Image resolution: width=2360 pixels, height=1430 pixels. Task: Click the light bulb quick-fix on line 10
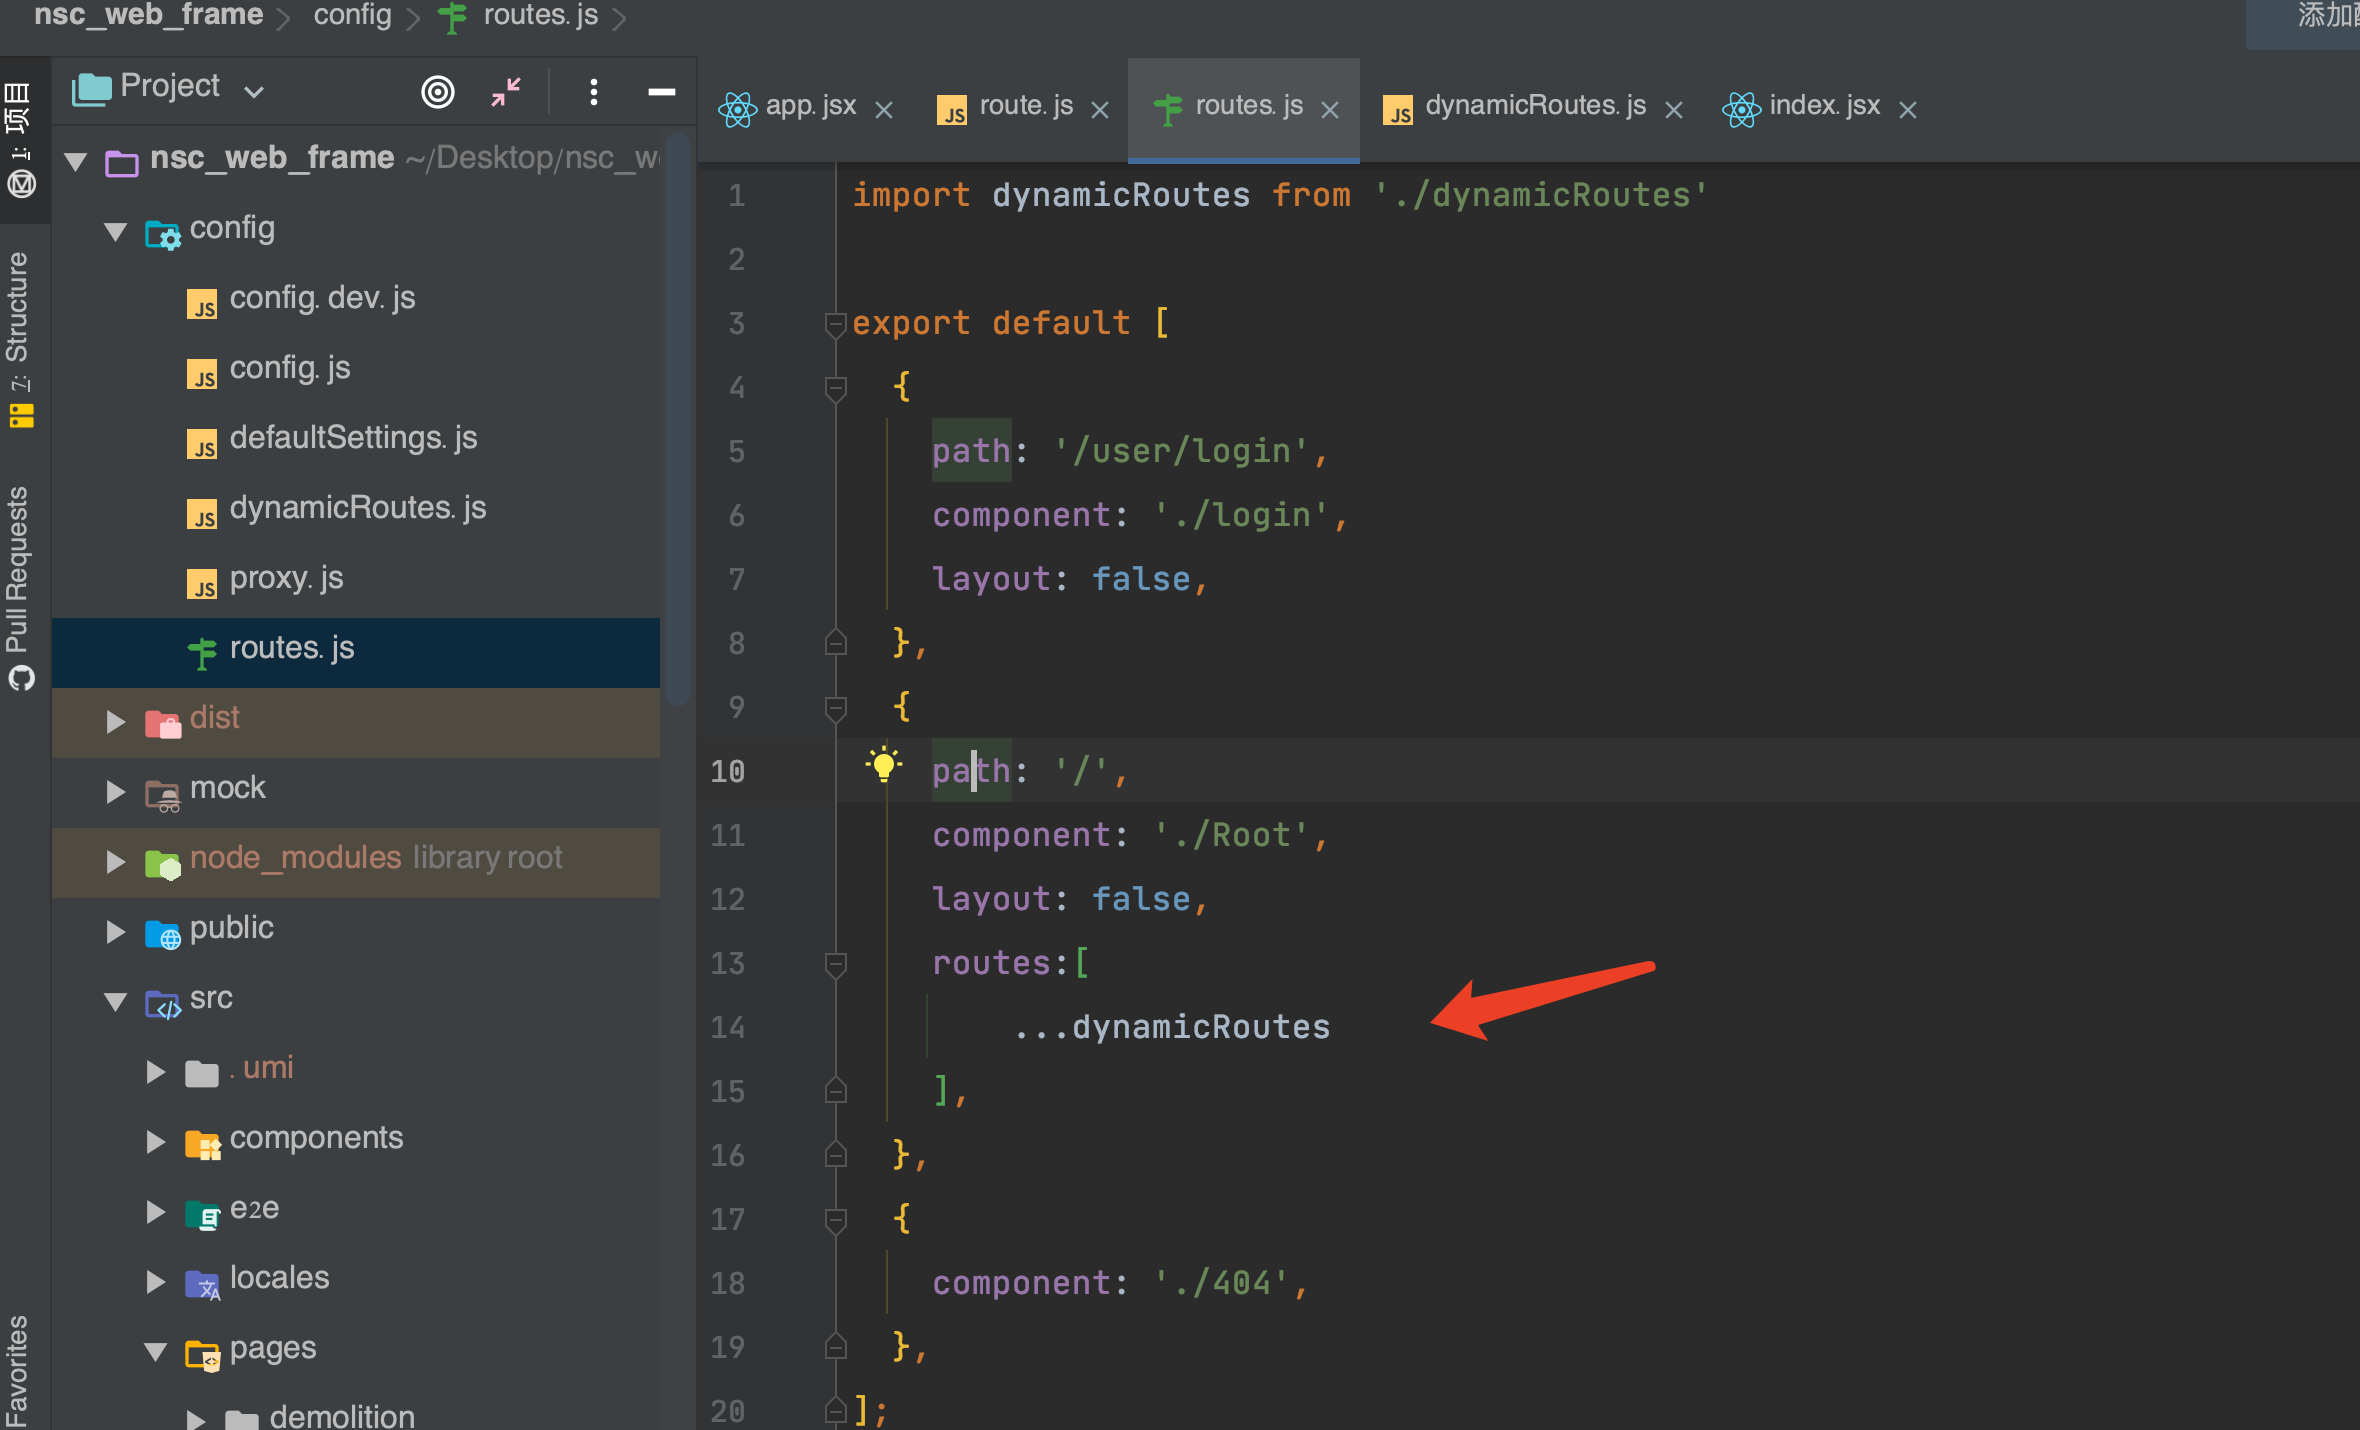click(x=884, y=767)
